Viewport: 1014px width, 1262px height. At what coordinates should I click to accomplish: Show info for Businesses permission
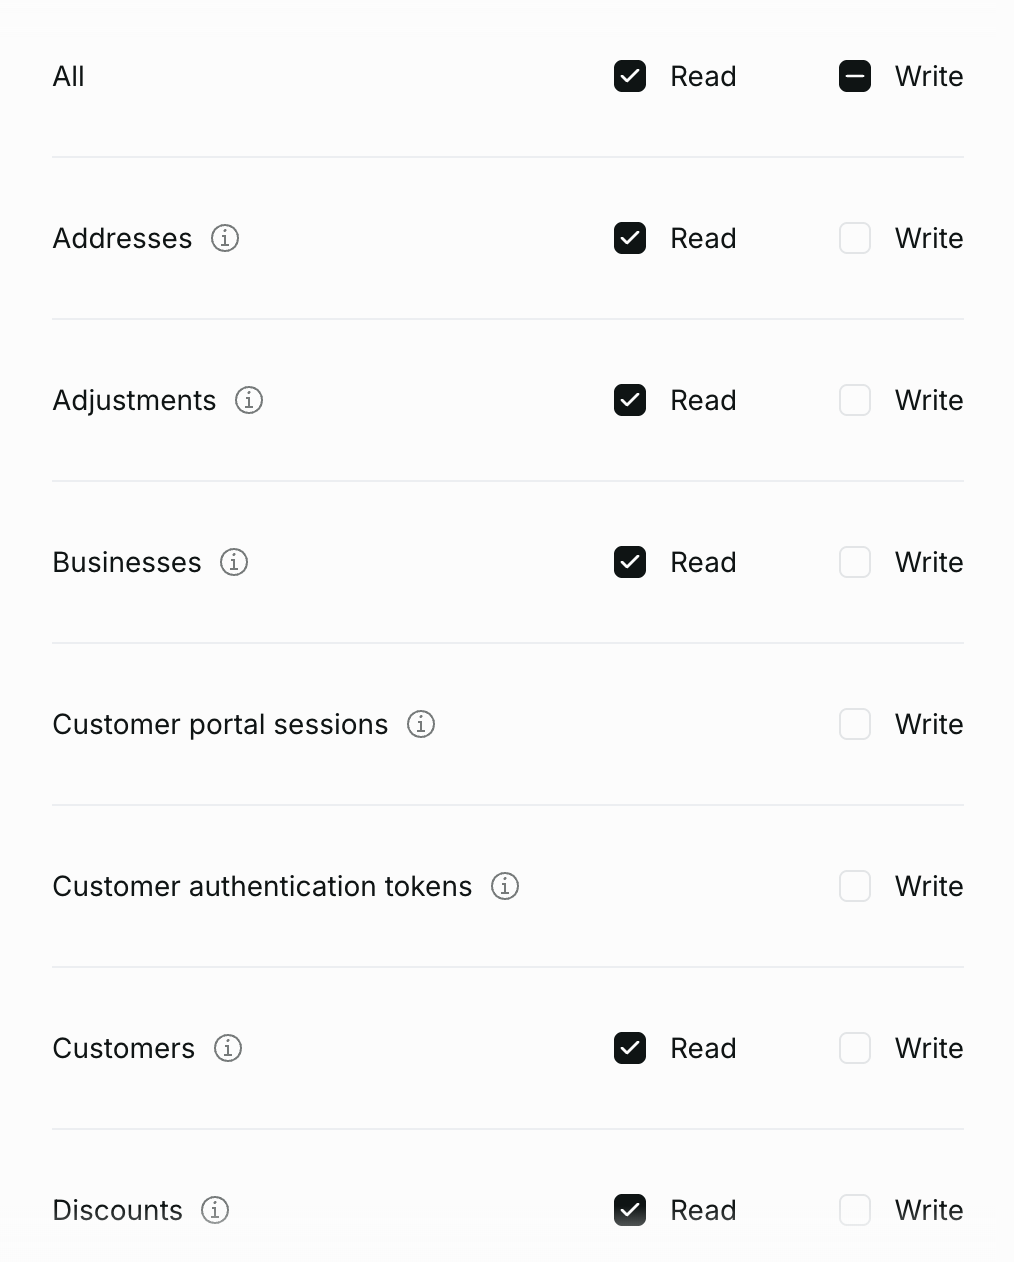[234, 562]
